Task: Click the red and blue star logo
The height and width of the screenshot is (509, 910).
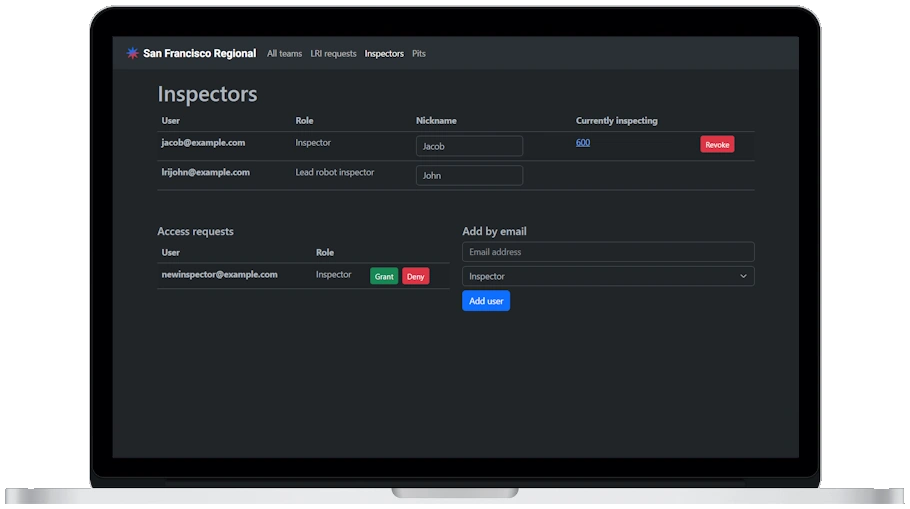Action: tap(132, 54)
